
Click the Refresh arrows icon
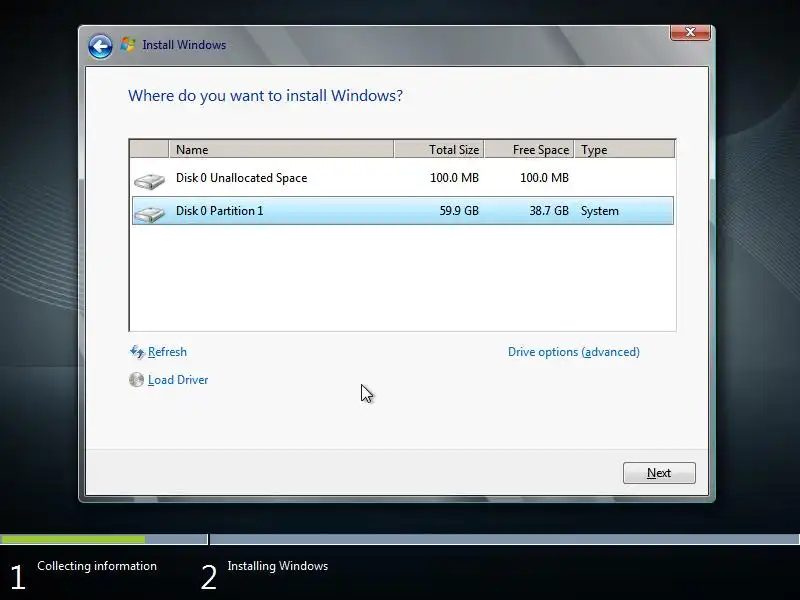137,352
